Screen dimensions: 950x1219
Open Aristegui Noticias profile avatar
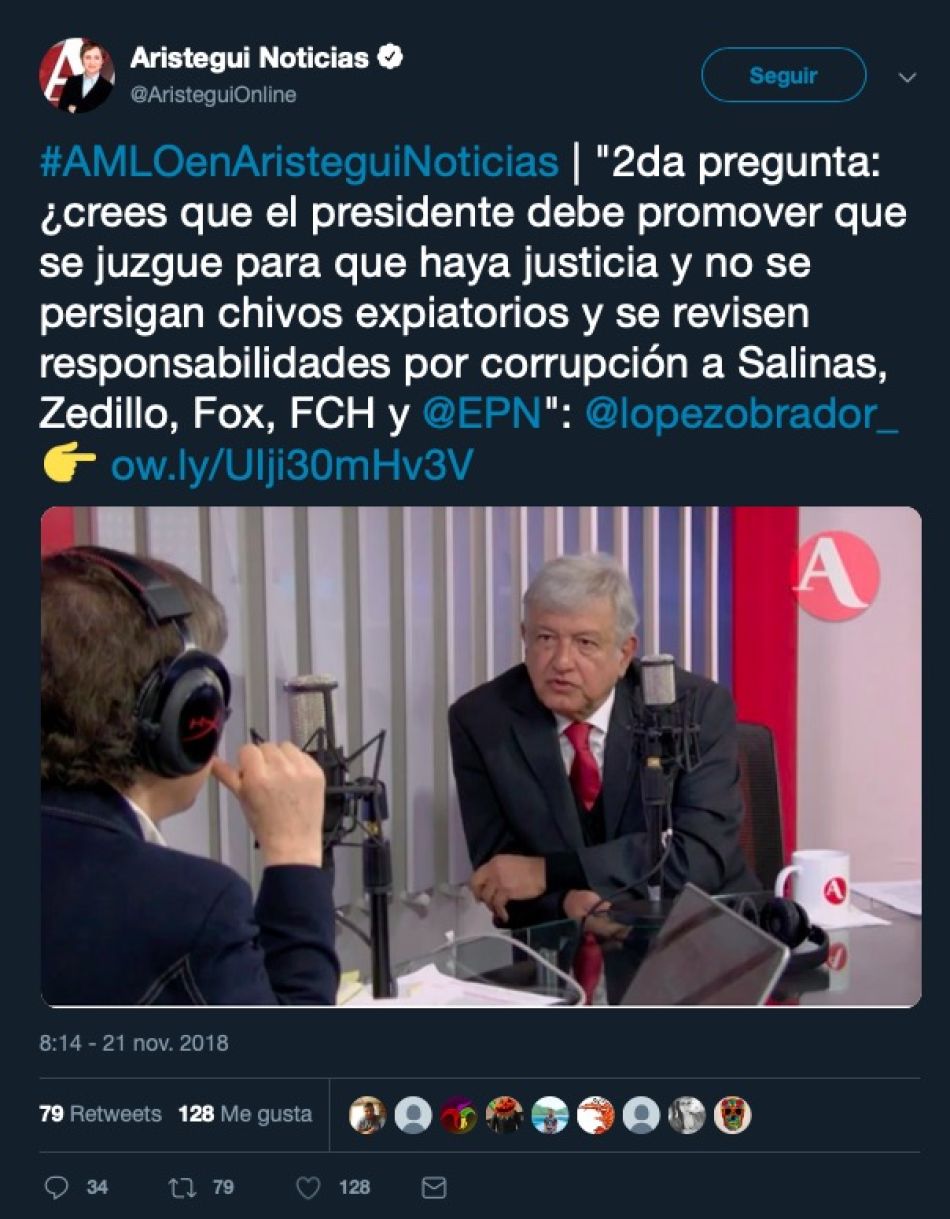(x=76, y=75)
